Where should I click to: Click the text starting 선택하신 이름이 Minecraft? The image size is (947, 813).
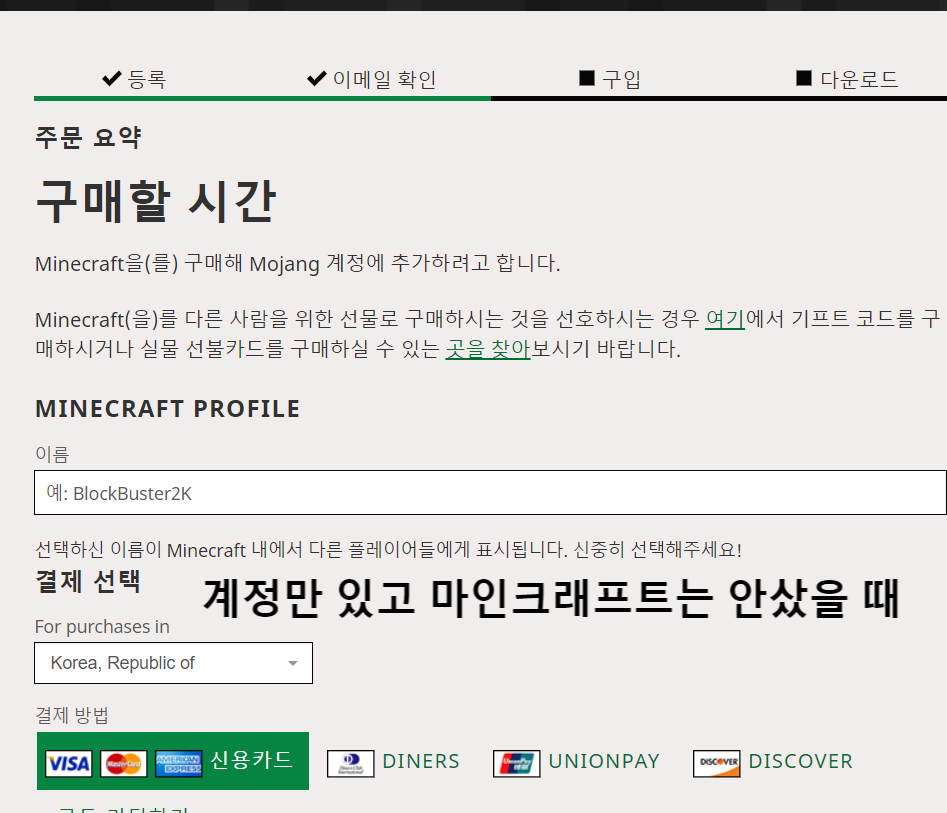(388, 550)
